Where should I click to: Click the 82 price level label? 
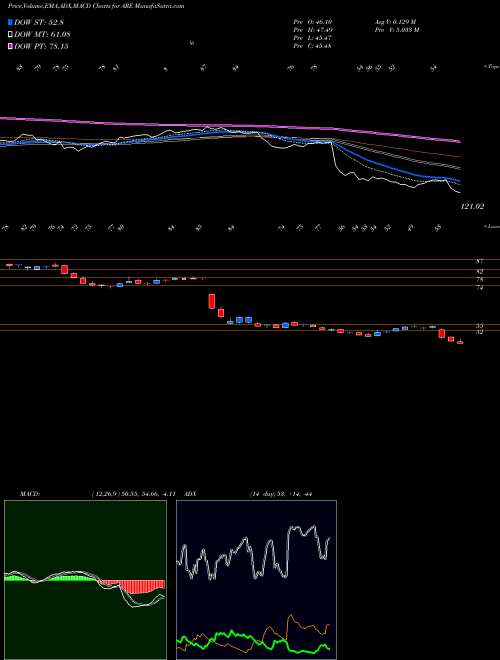pos(479,272)
